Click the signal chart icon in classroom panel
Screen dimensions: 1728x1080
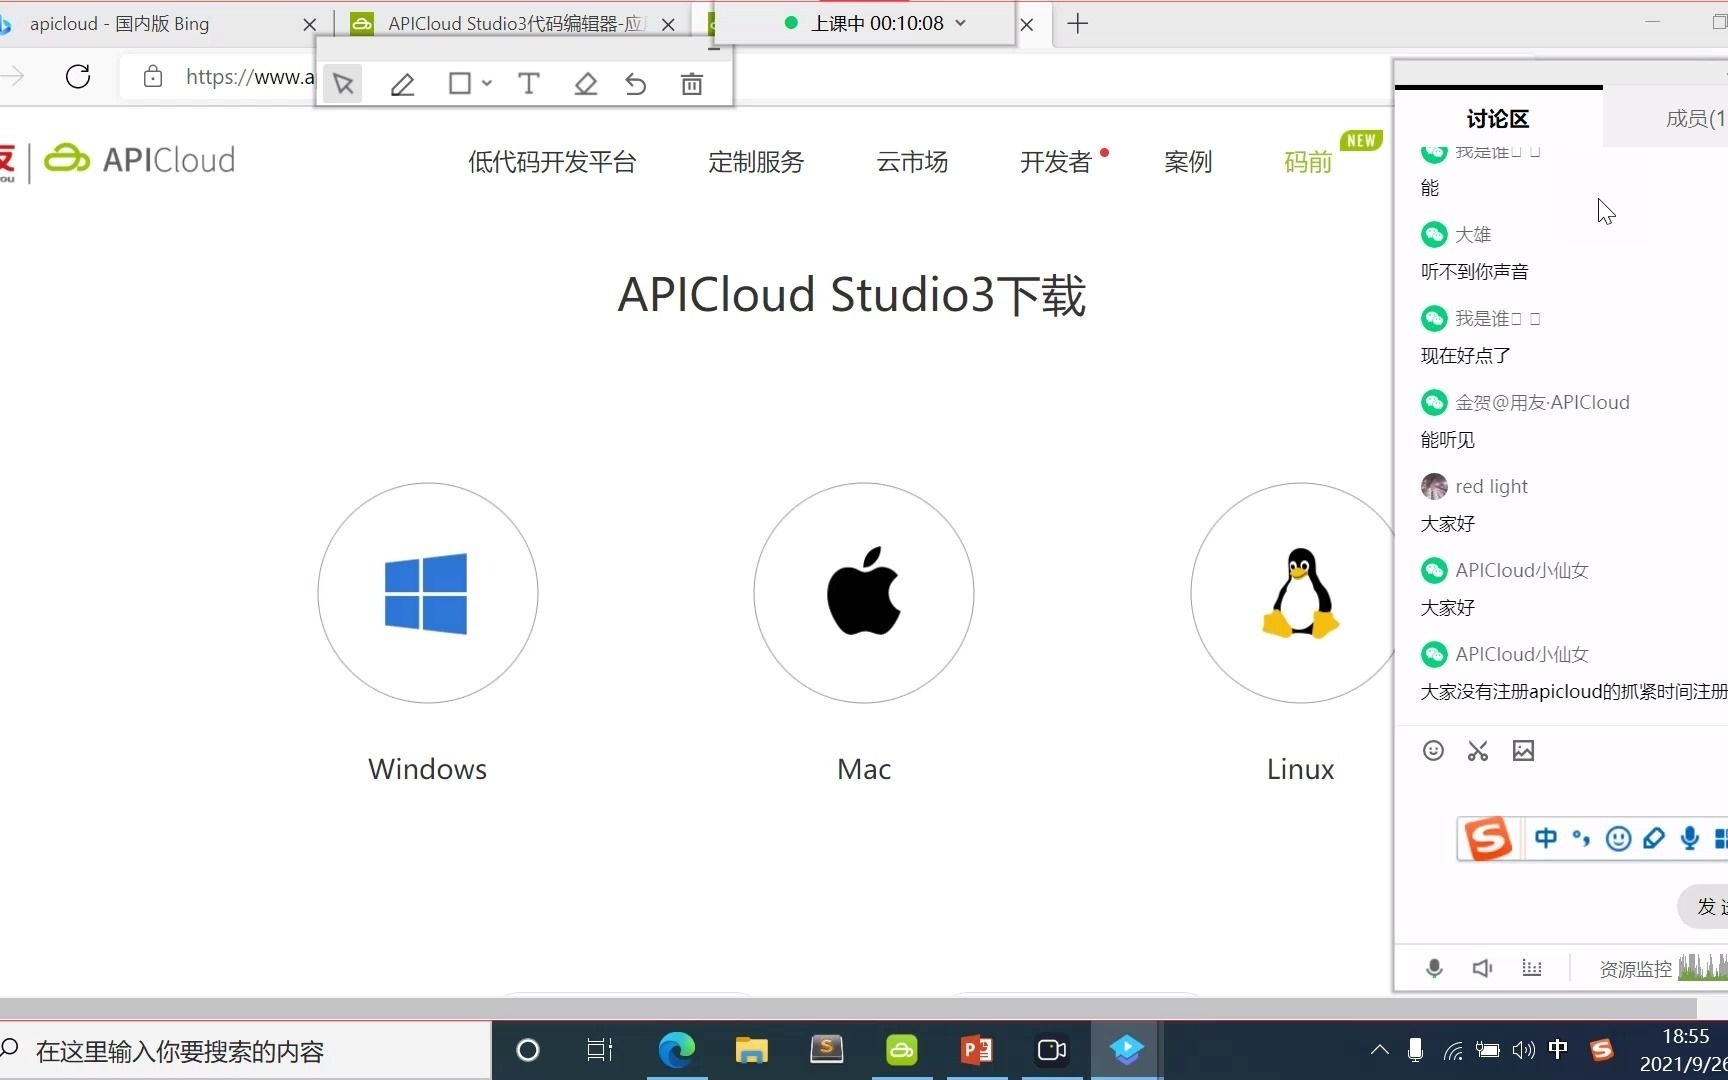1532,968
